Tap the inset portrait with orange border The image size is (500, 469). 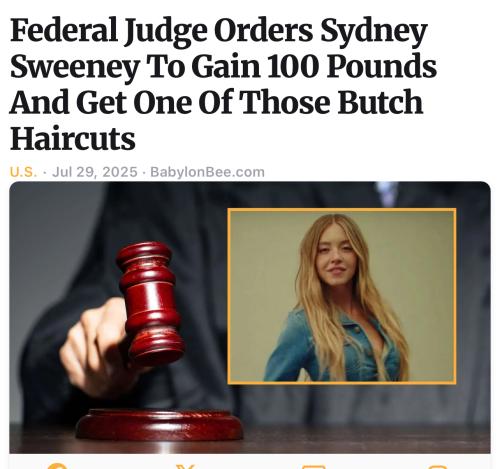(x=342, y=296)
